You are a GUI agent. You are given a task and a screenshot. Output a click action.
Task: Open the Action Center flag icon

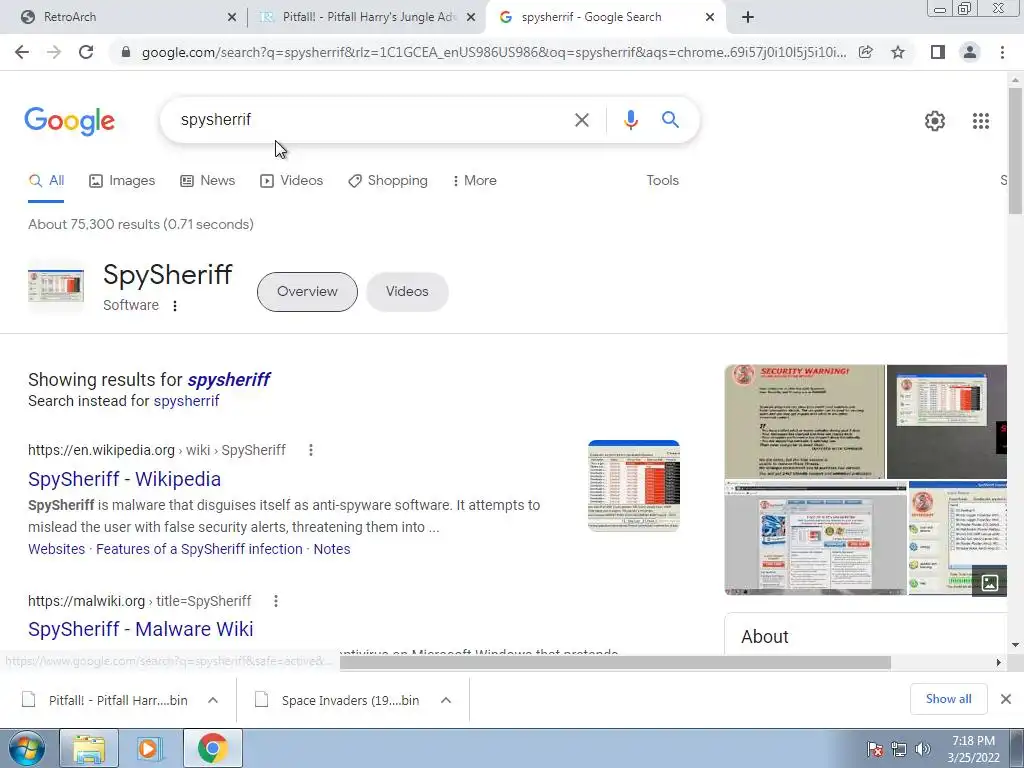(875, 749)
